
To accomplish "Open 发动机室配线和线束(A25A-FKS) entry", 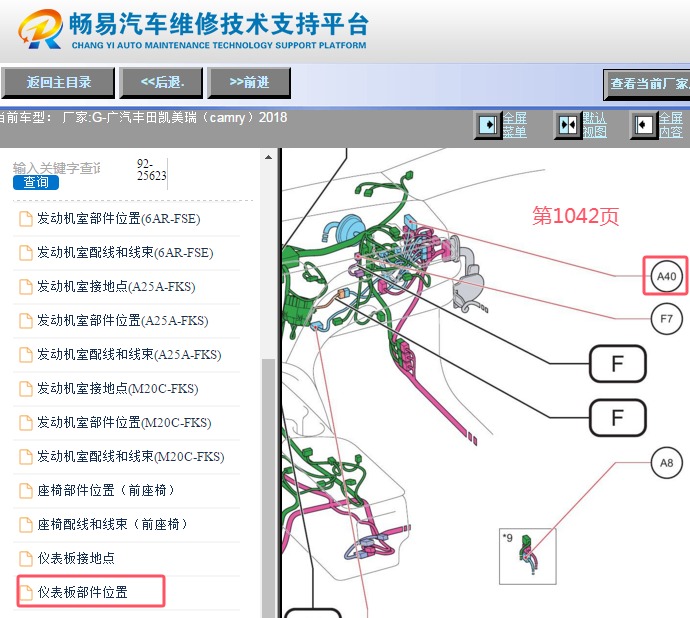I will [129, 354].
